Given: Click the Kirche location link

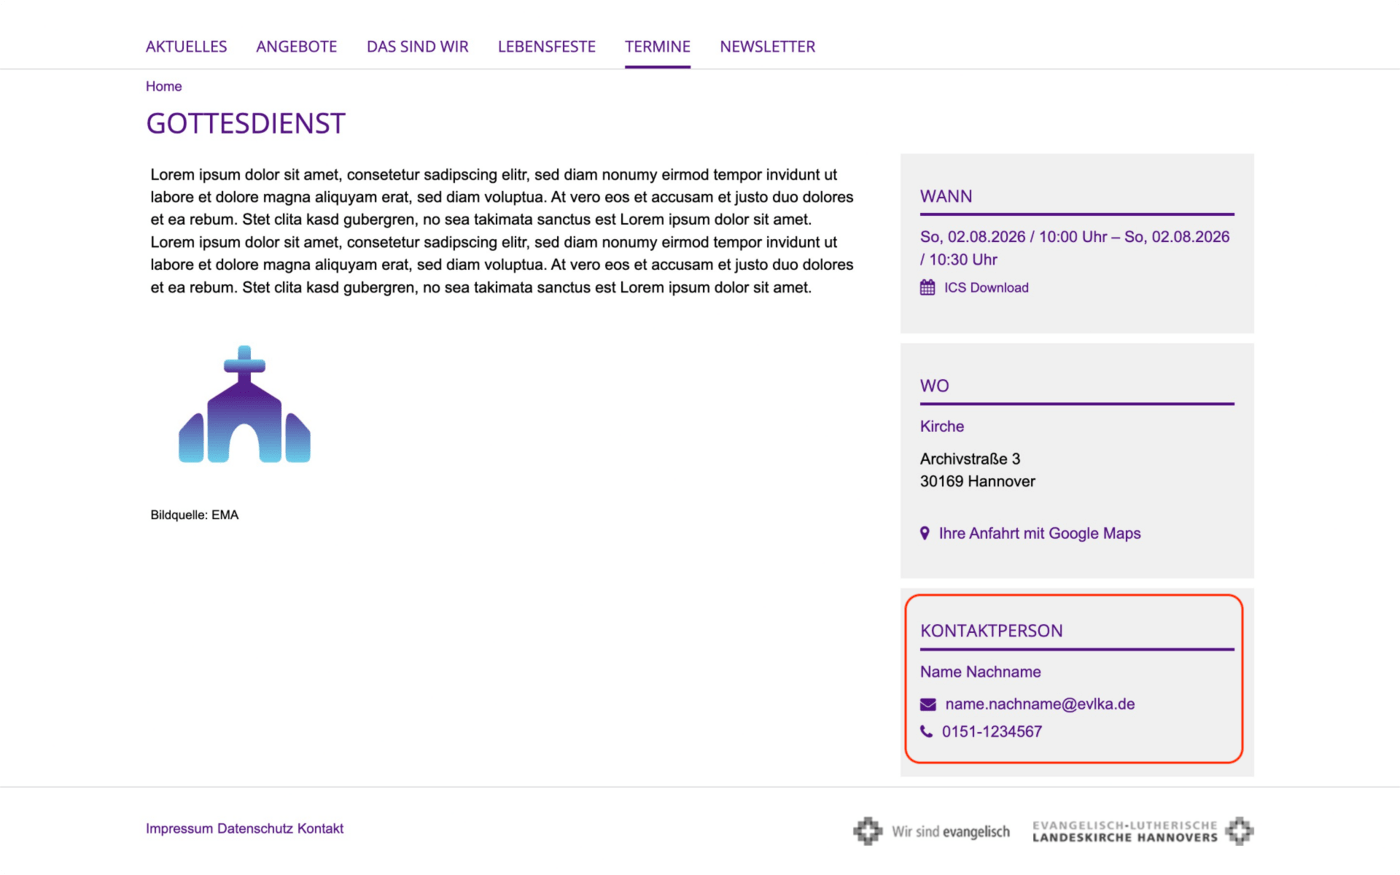Looking at the screenshot, I should pyautogui.click(x=942, y=426).
